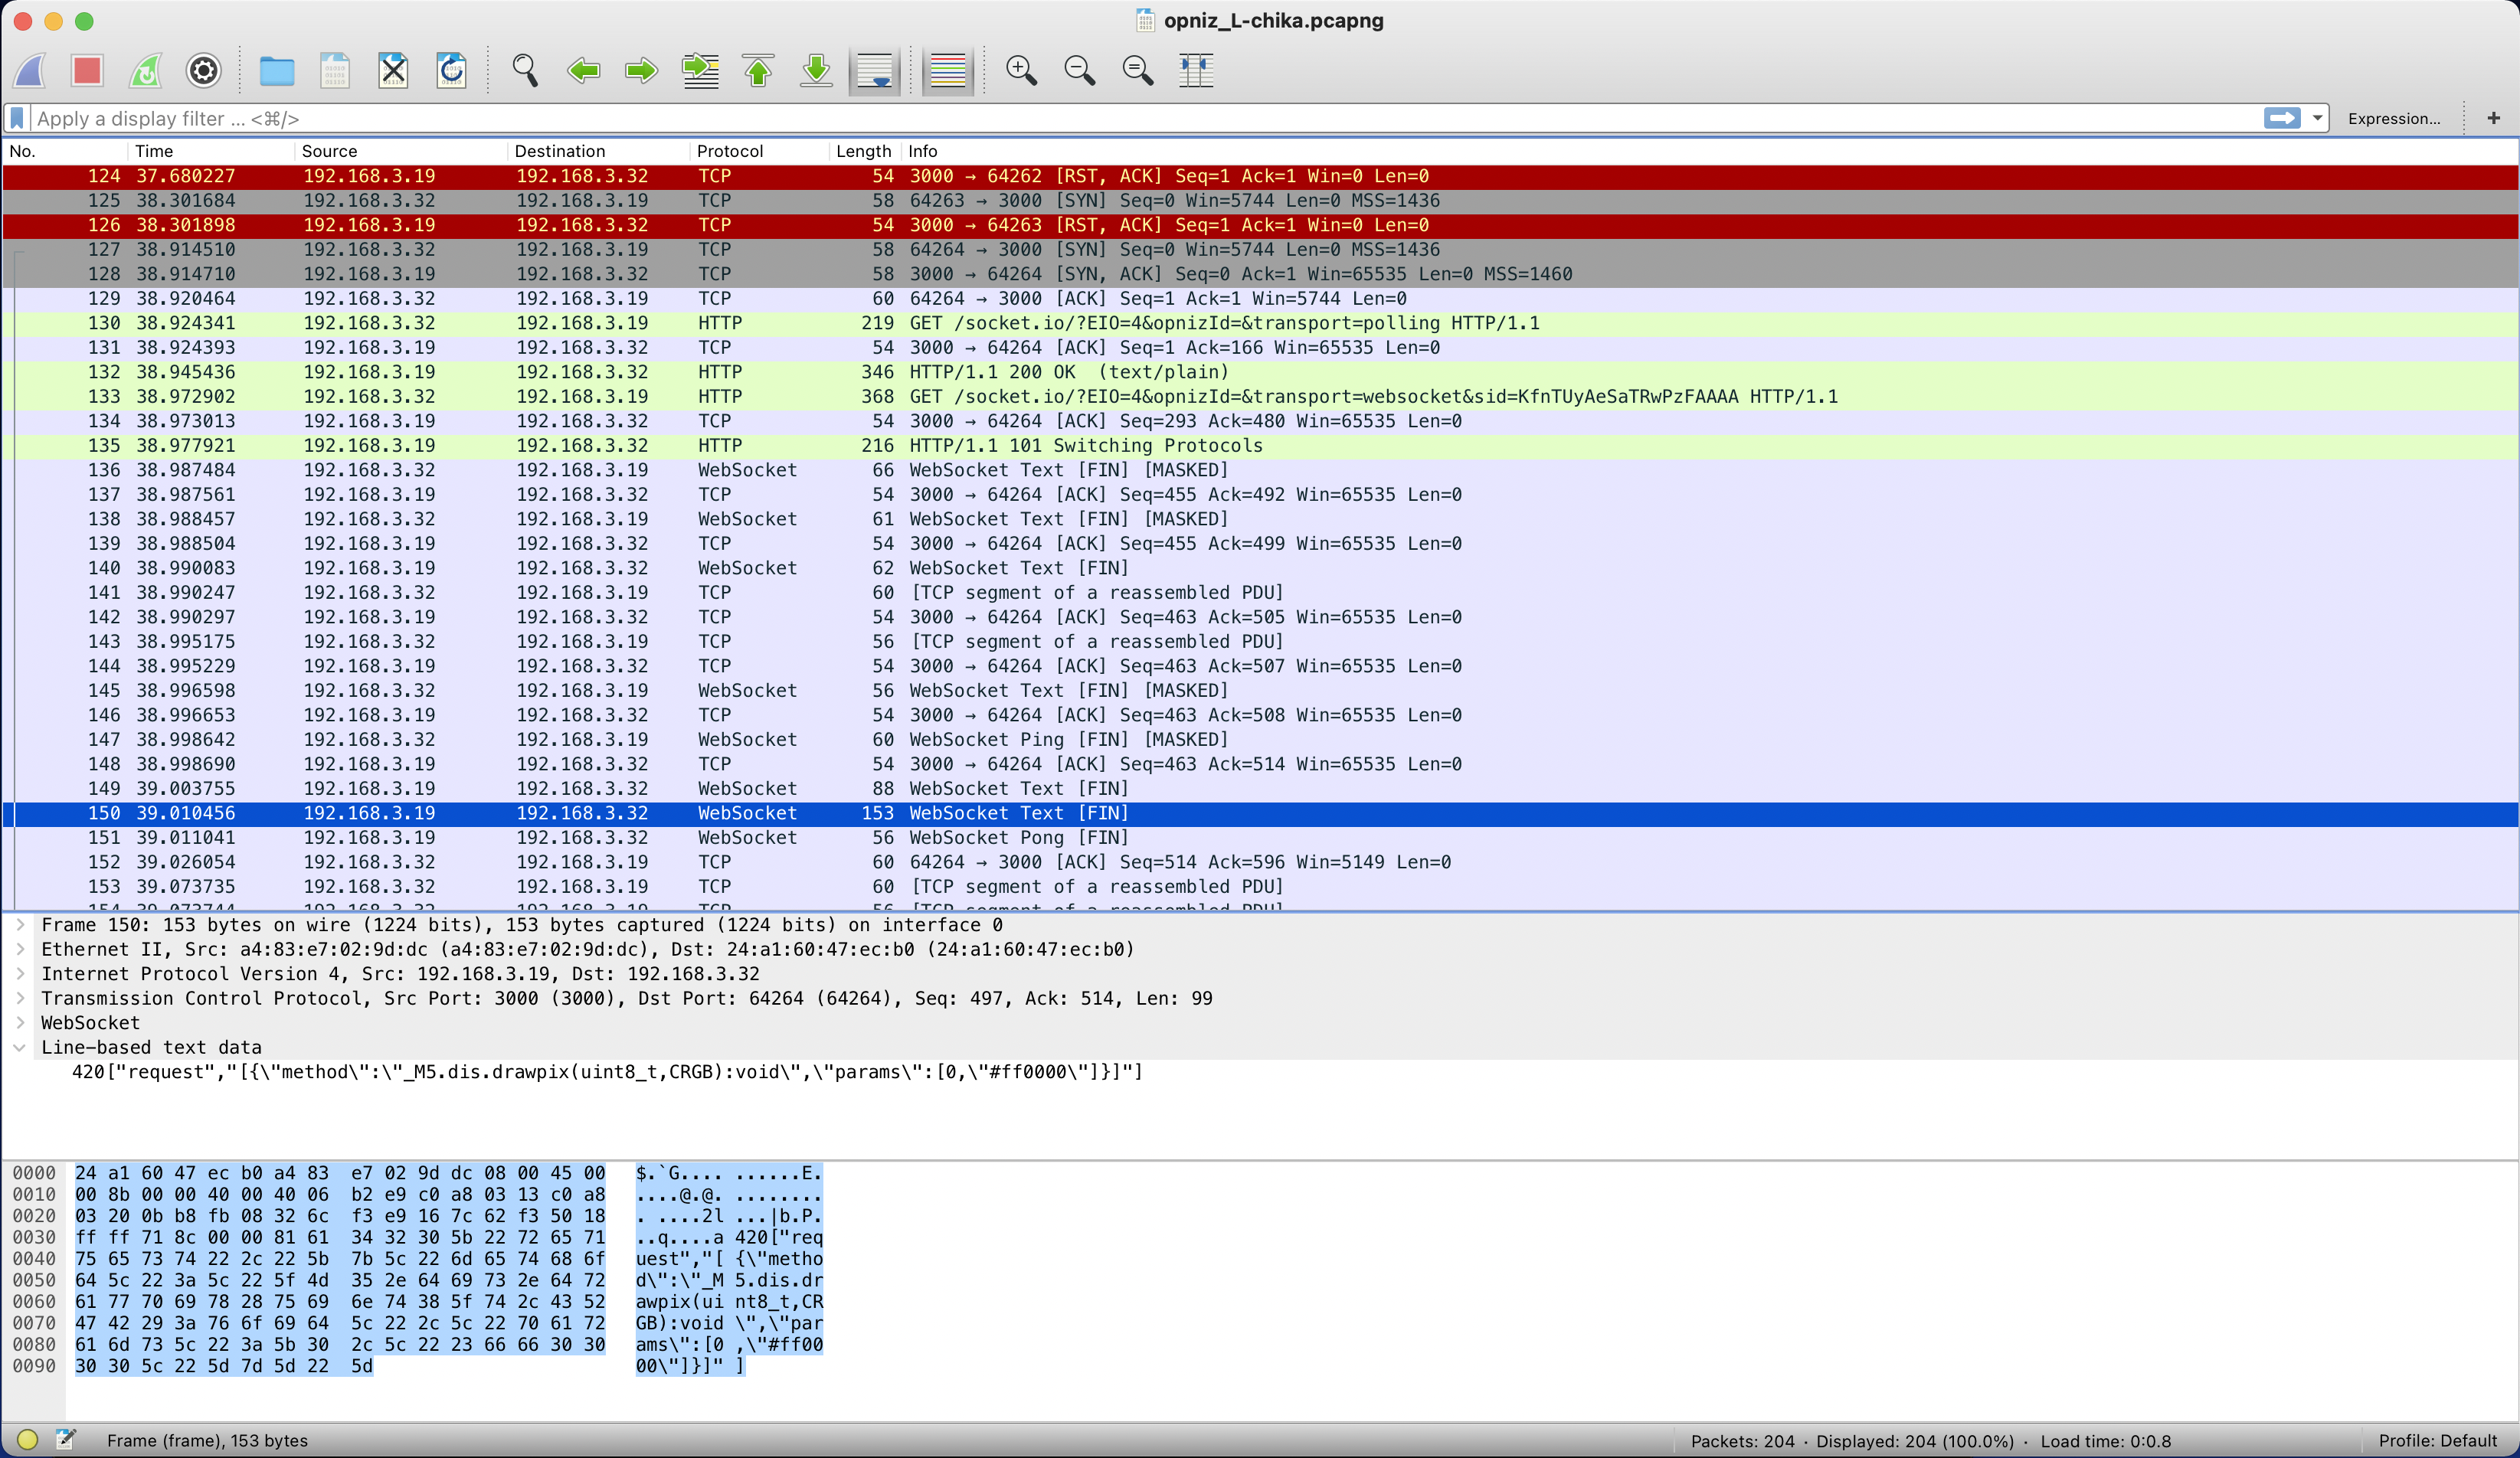
Task: Click the find packet magnifier icon
Action: point(524,71)
